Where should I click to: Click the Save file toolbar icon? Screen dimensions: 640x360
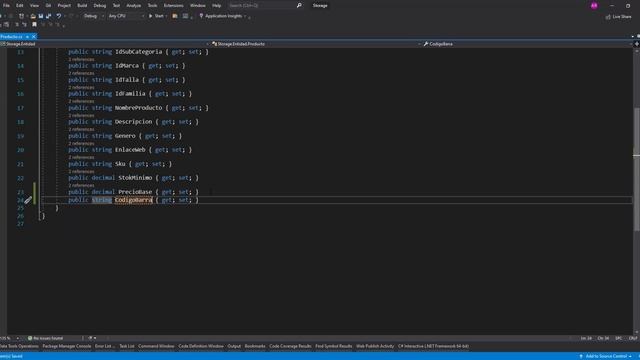(x=41, y=16)
